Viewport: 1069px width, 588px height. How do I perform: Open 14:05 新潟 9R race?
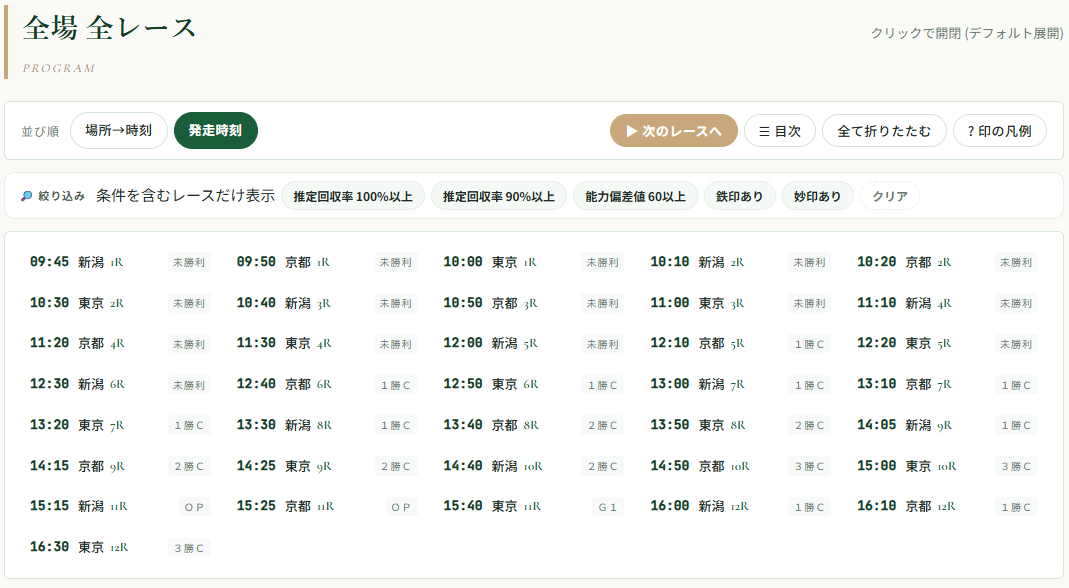tap(948, 425)
